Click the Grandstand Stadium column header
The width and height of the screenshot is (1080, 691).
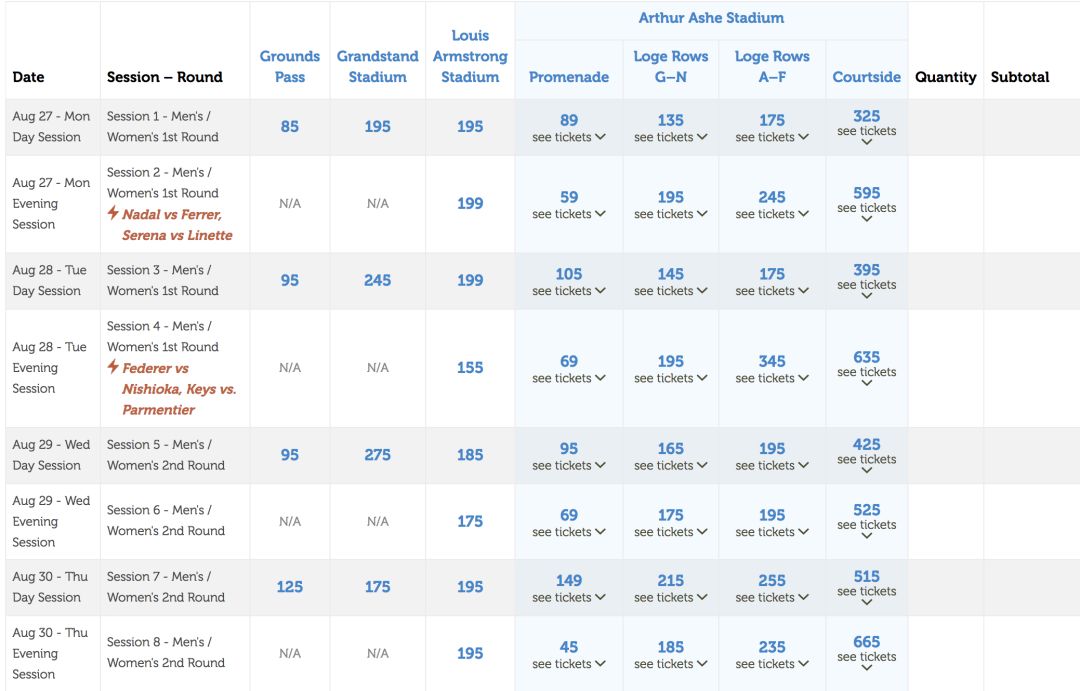click(377, 67)
